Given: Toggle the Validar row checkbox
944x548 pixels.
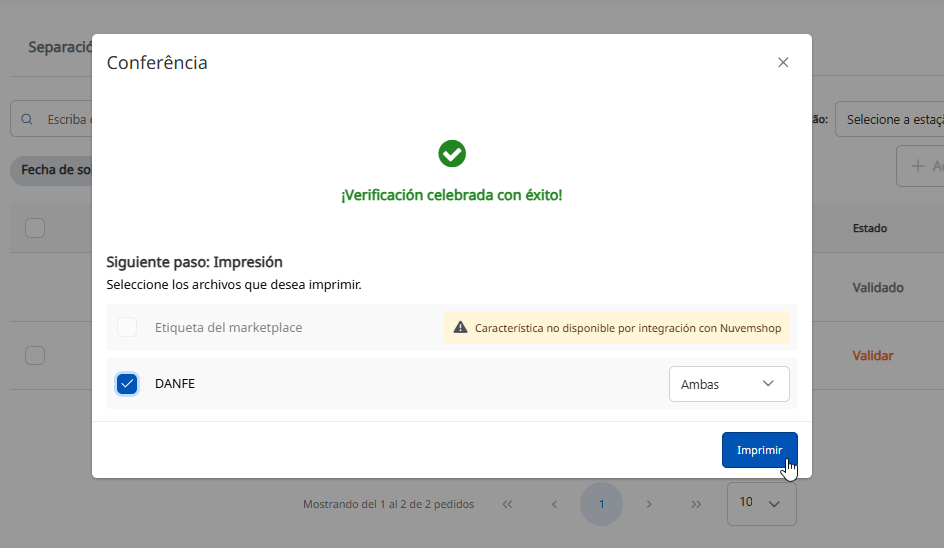Looking at the screenshot, I should pyautogui.click(x=35, y=355).
